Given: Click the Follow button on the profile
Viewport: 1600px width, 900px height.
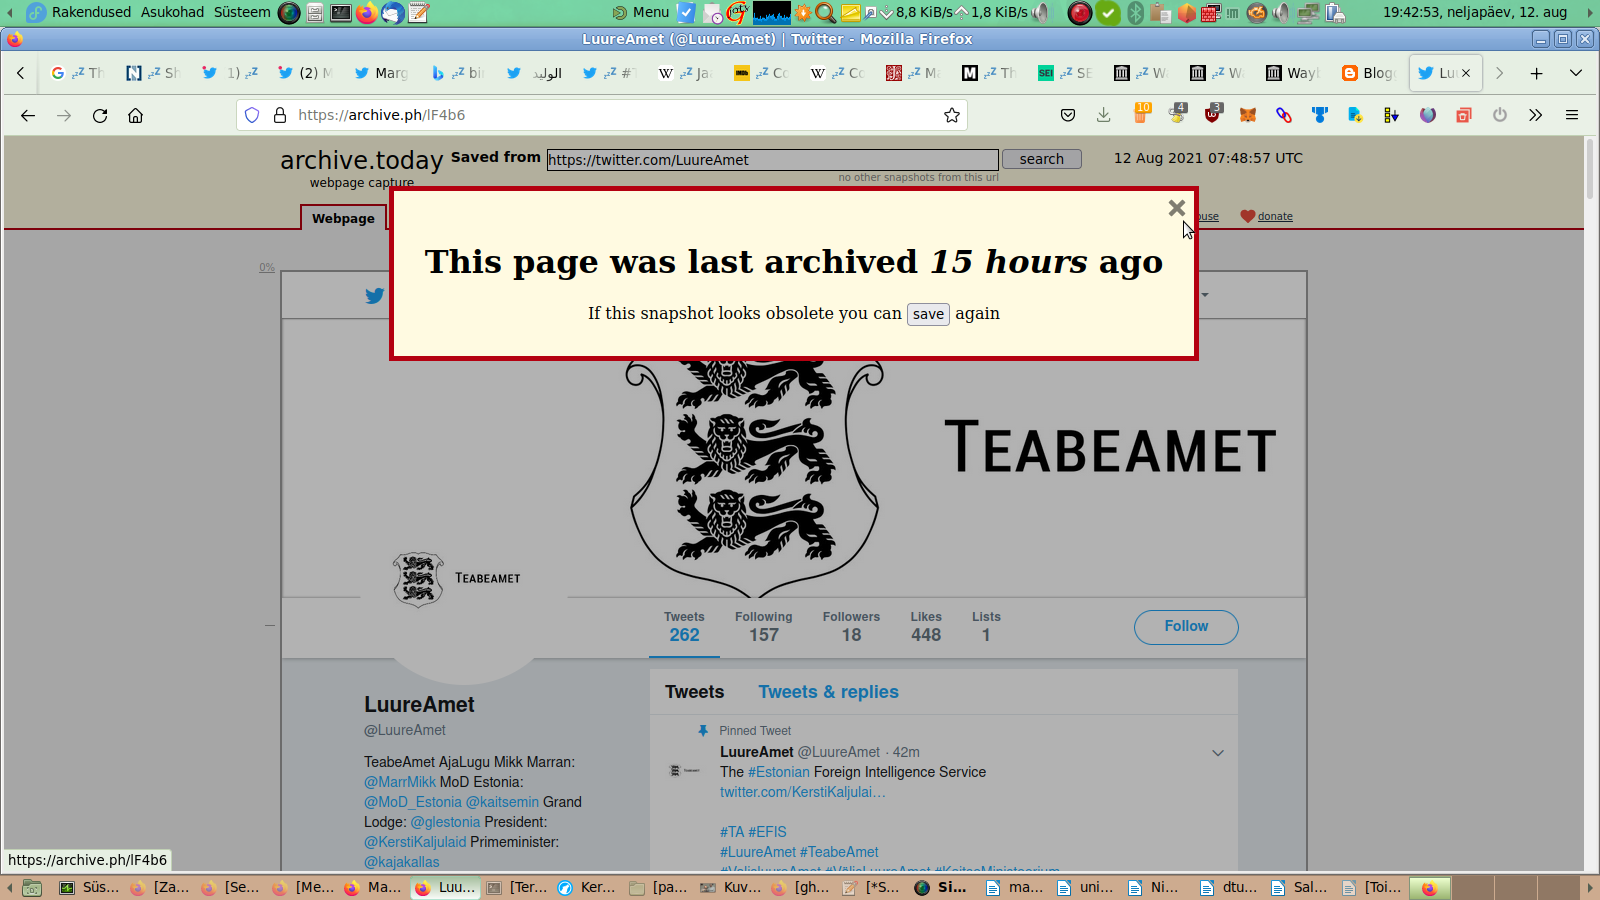Looking at the screenshot, I should tap(1186, 627).
